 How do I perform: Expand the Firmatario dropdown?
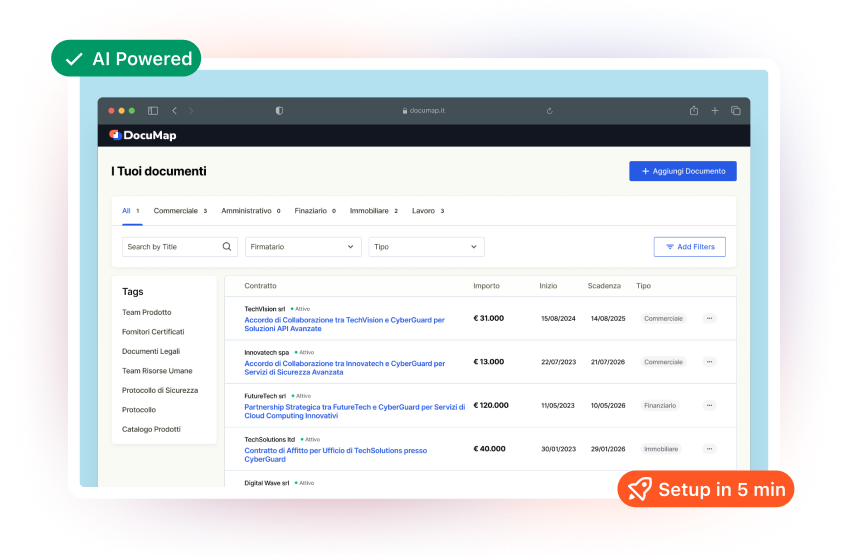click(303, 247)
